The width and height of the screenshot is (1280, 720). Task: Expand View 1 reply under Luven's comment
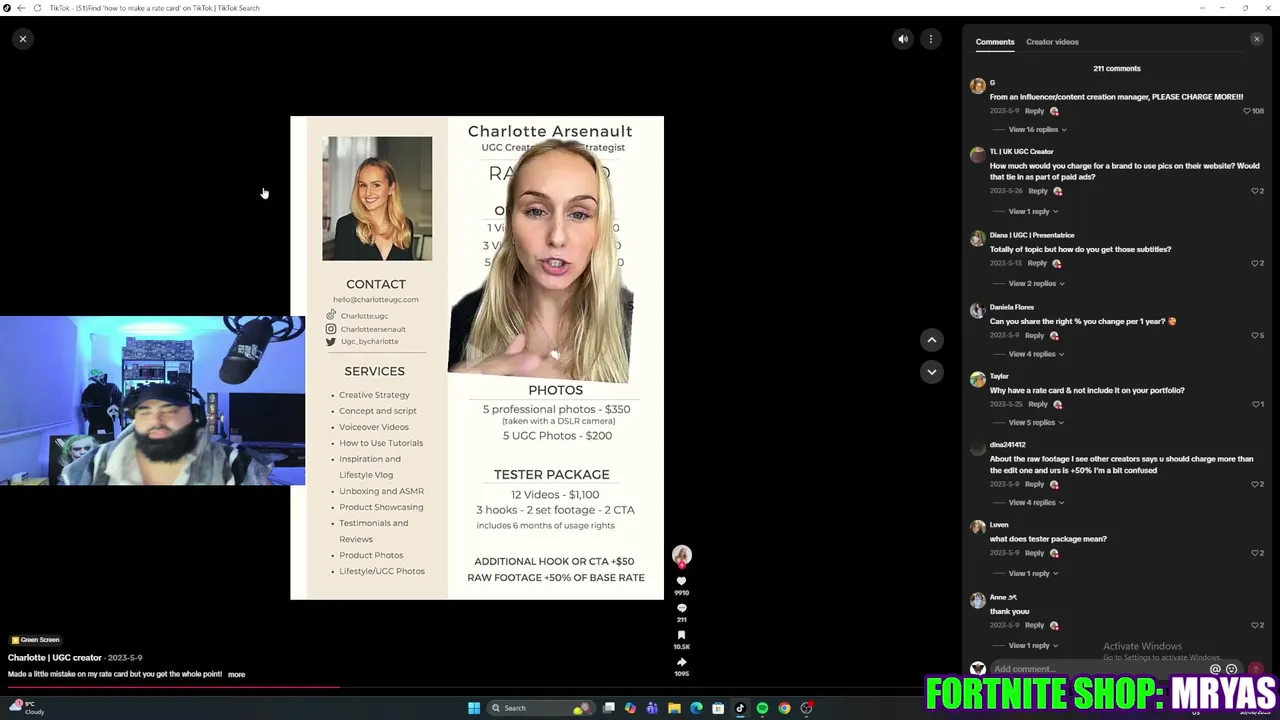point(1033,574)
